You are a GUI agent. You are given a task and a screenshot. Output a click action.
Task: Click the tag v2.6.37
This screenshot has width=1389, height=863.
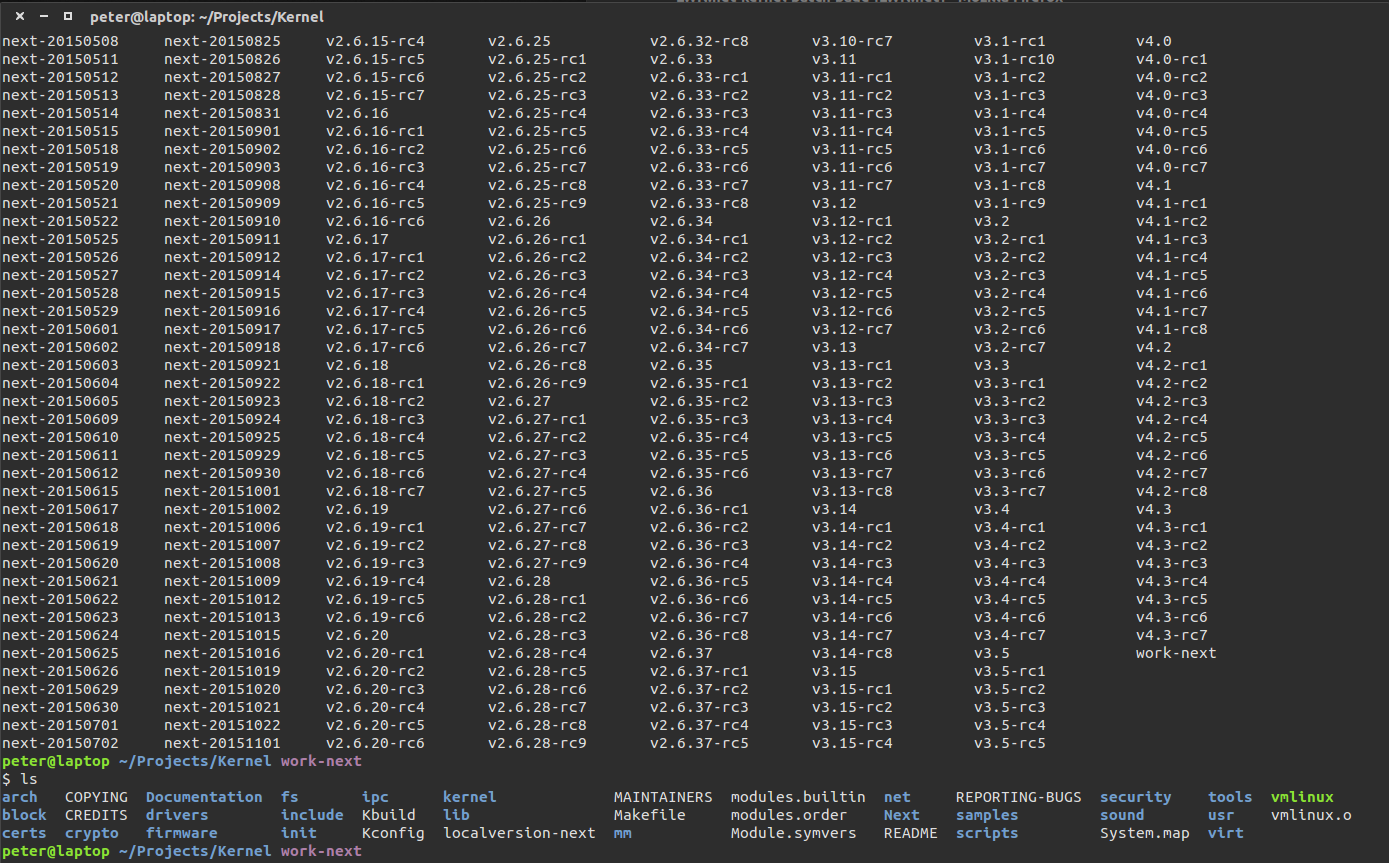point(681,653)
